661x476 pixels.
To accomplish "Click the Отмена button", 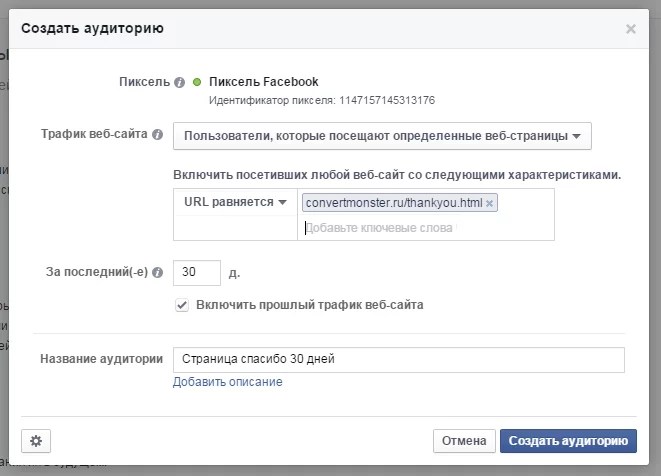I will pyautogui.click(x=464, y=440).
